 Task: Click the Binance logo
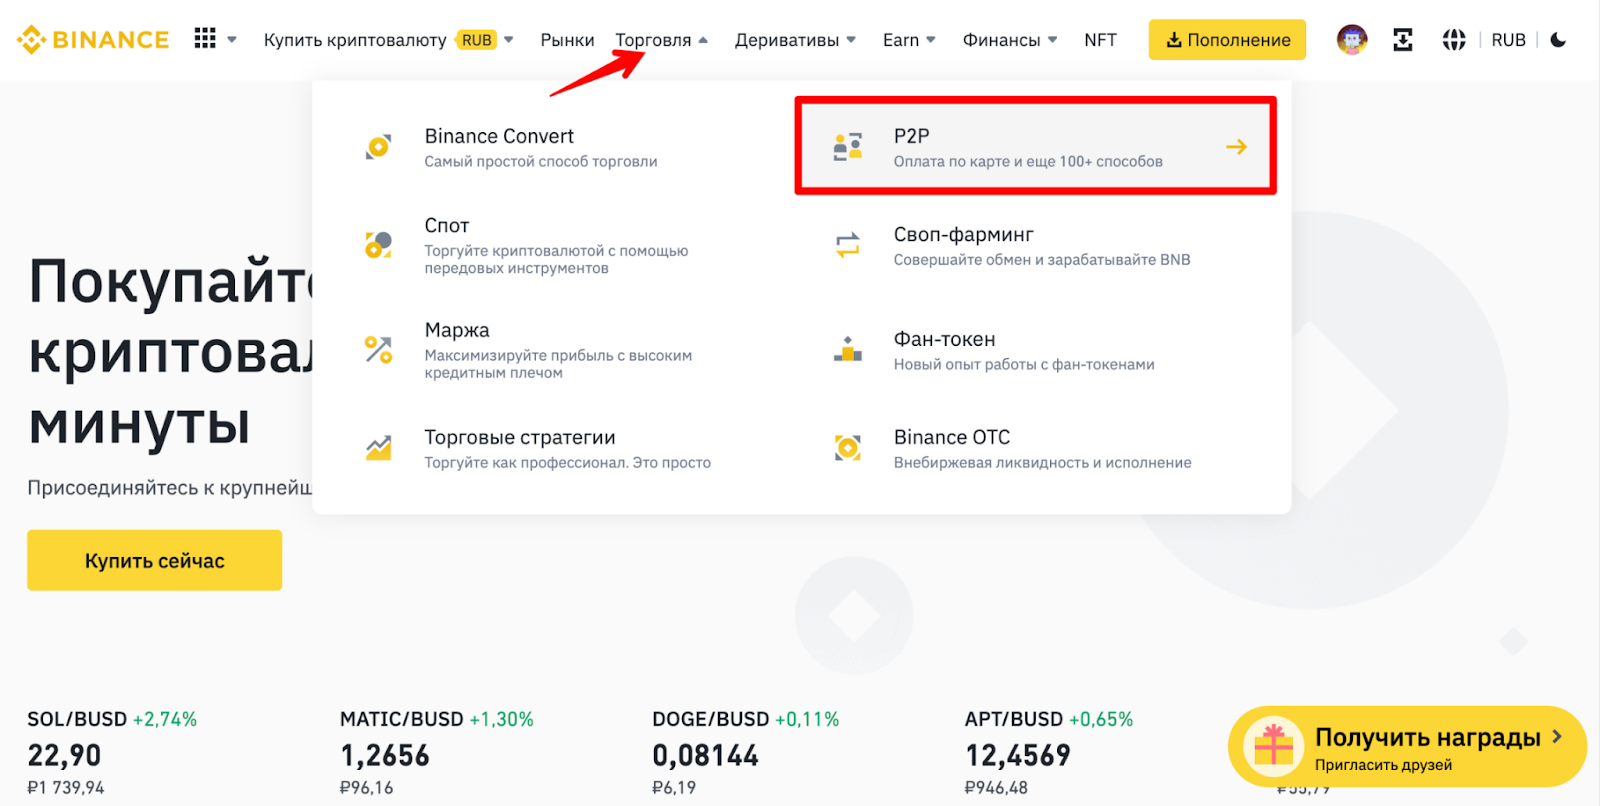93,40
